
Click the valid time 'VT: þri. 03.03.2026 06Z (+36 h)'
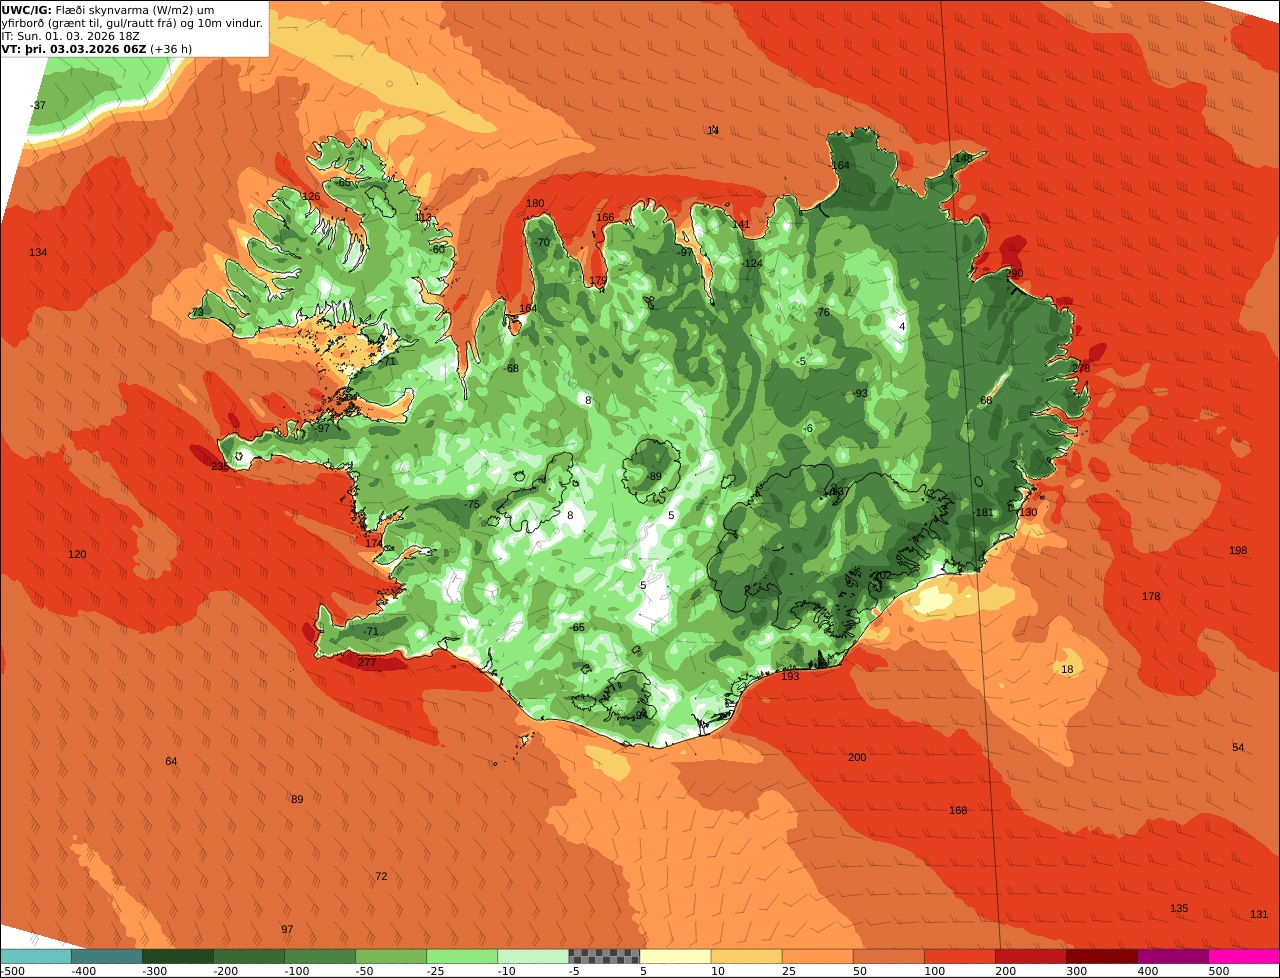point(97,49)
